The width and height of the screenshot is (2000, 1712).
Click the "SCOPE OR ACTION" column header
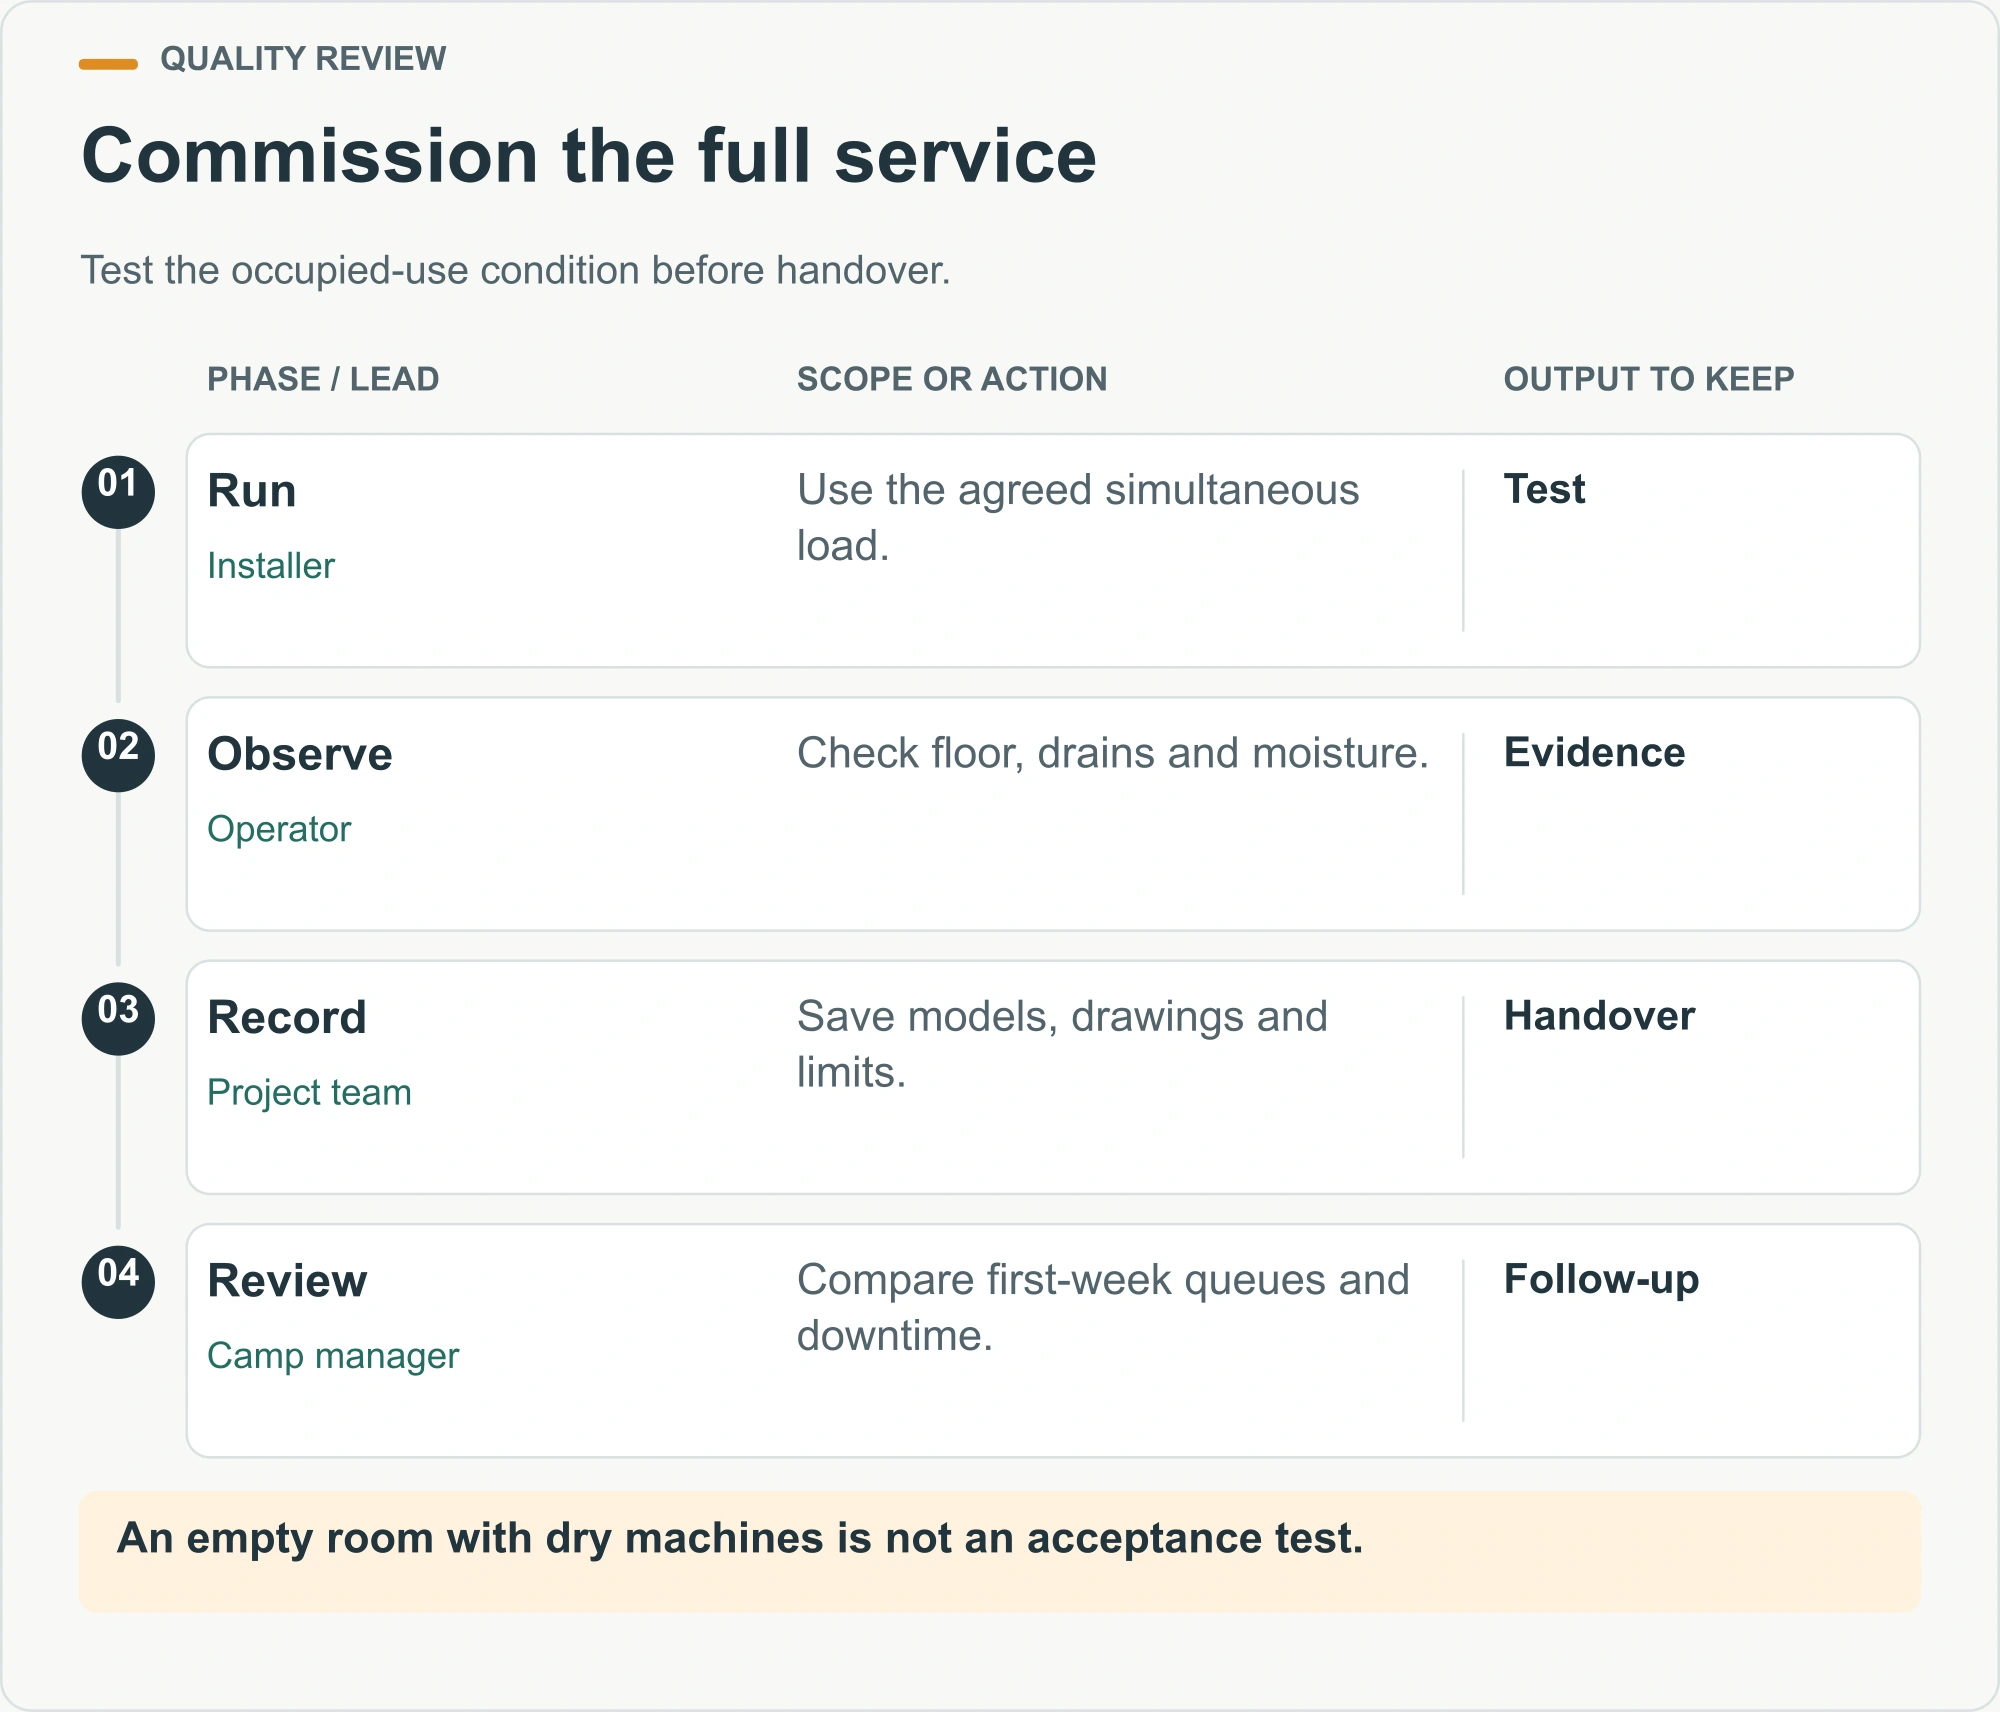tap(952, 379)
